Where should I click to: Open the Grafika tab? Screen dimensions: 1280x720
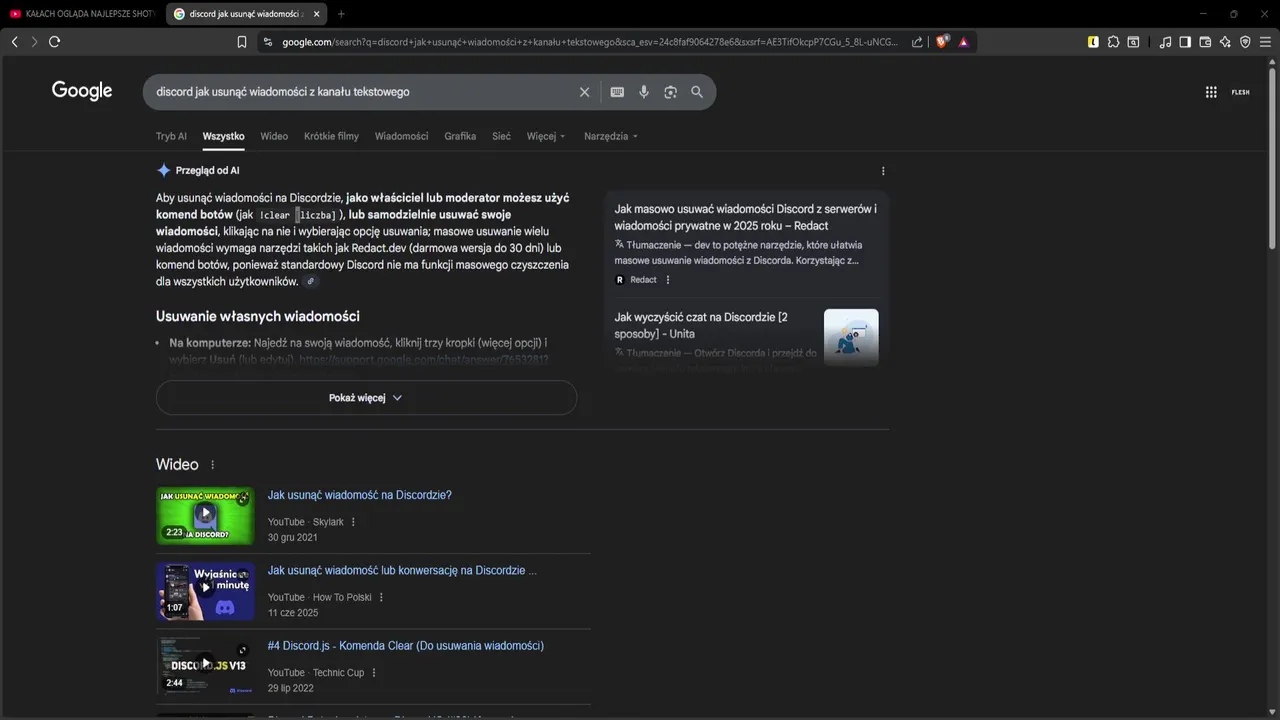tap(460, 136)
